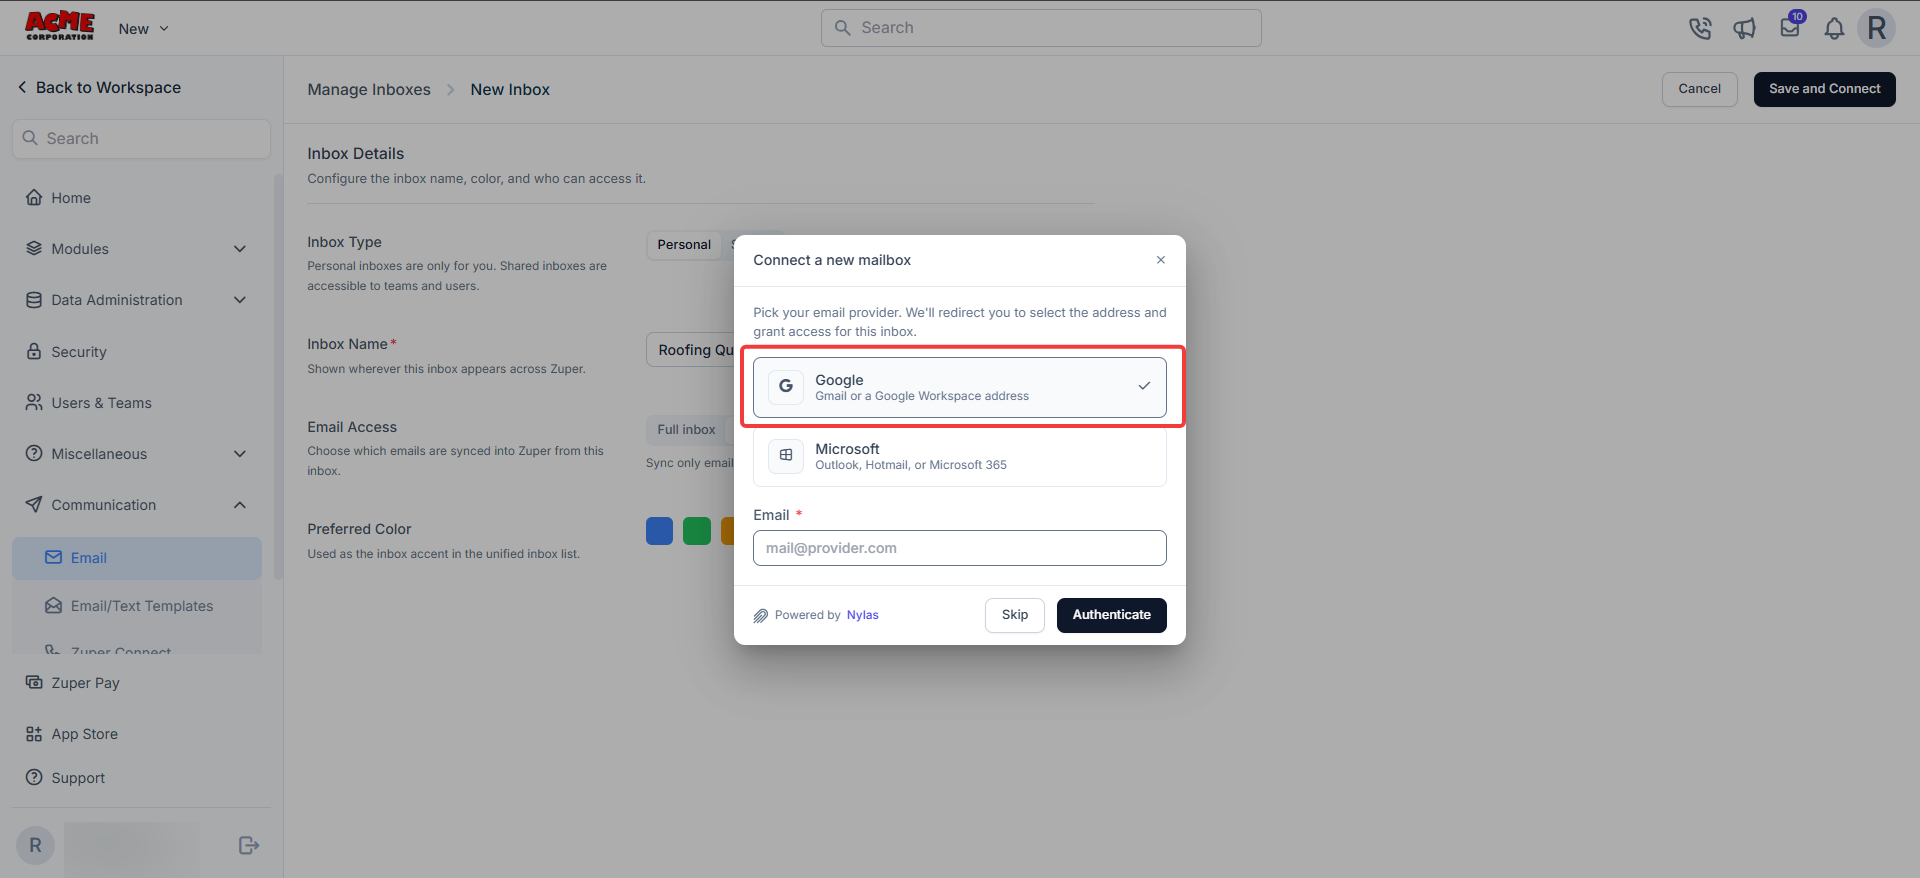Pick the blue preferred color swatch
The width and height of the screenshot is (1920, 878).
(x=659, y=531)
